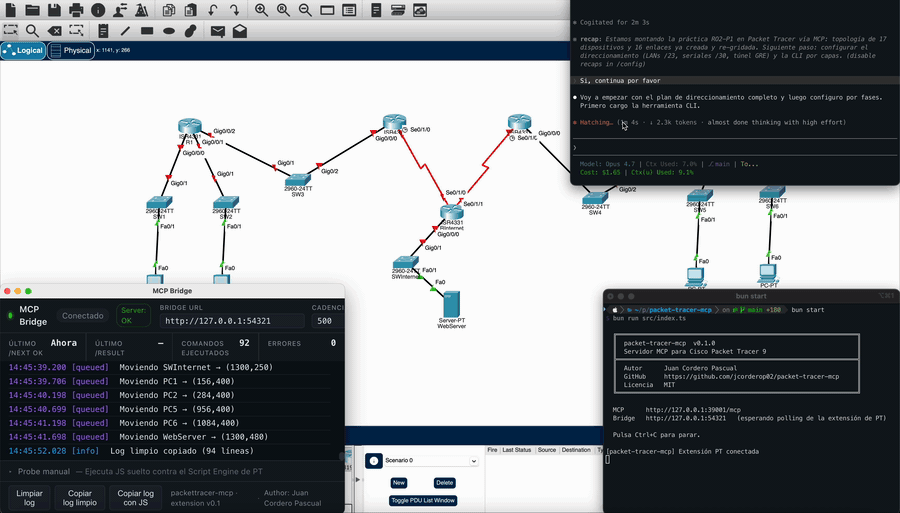Screen dimensions: 900x513
Task: Activate the Delete tool icon
Action: pos(54,30)
